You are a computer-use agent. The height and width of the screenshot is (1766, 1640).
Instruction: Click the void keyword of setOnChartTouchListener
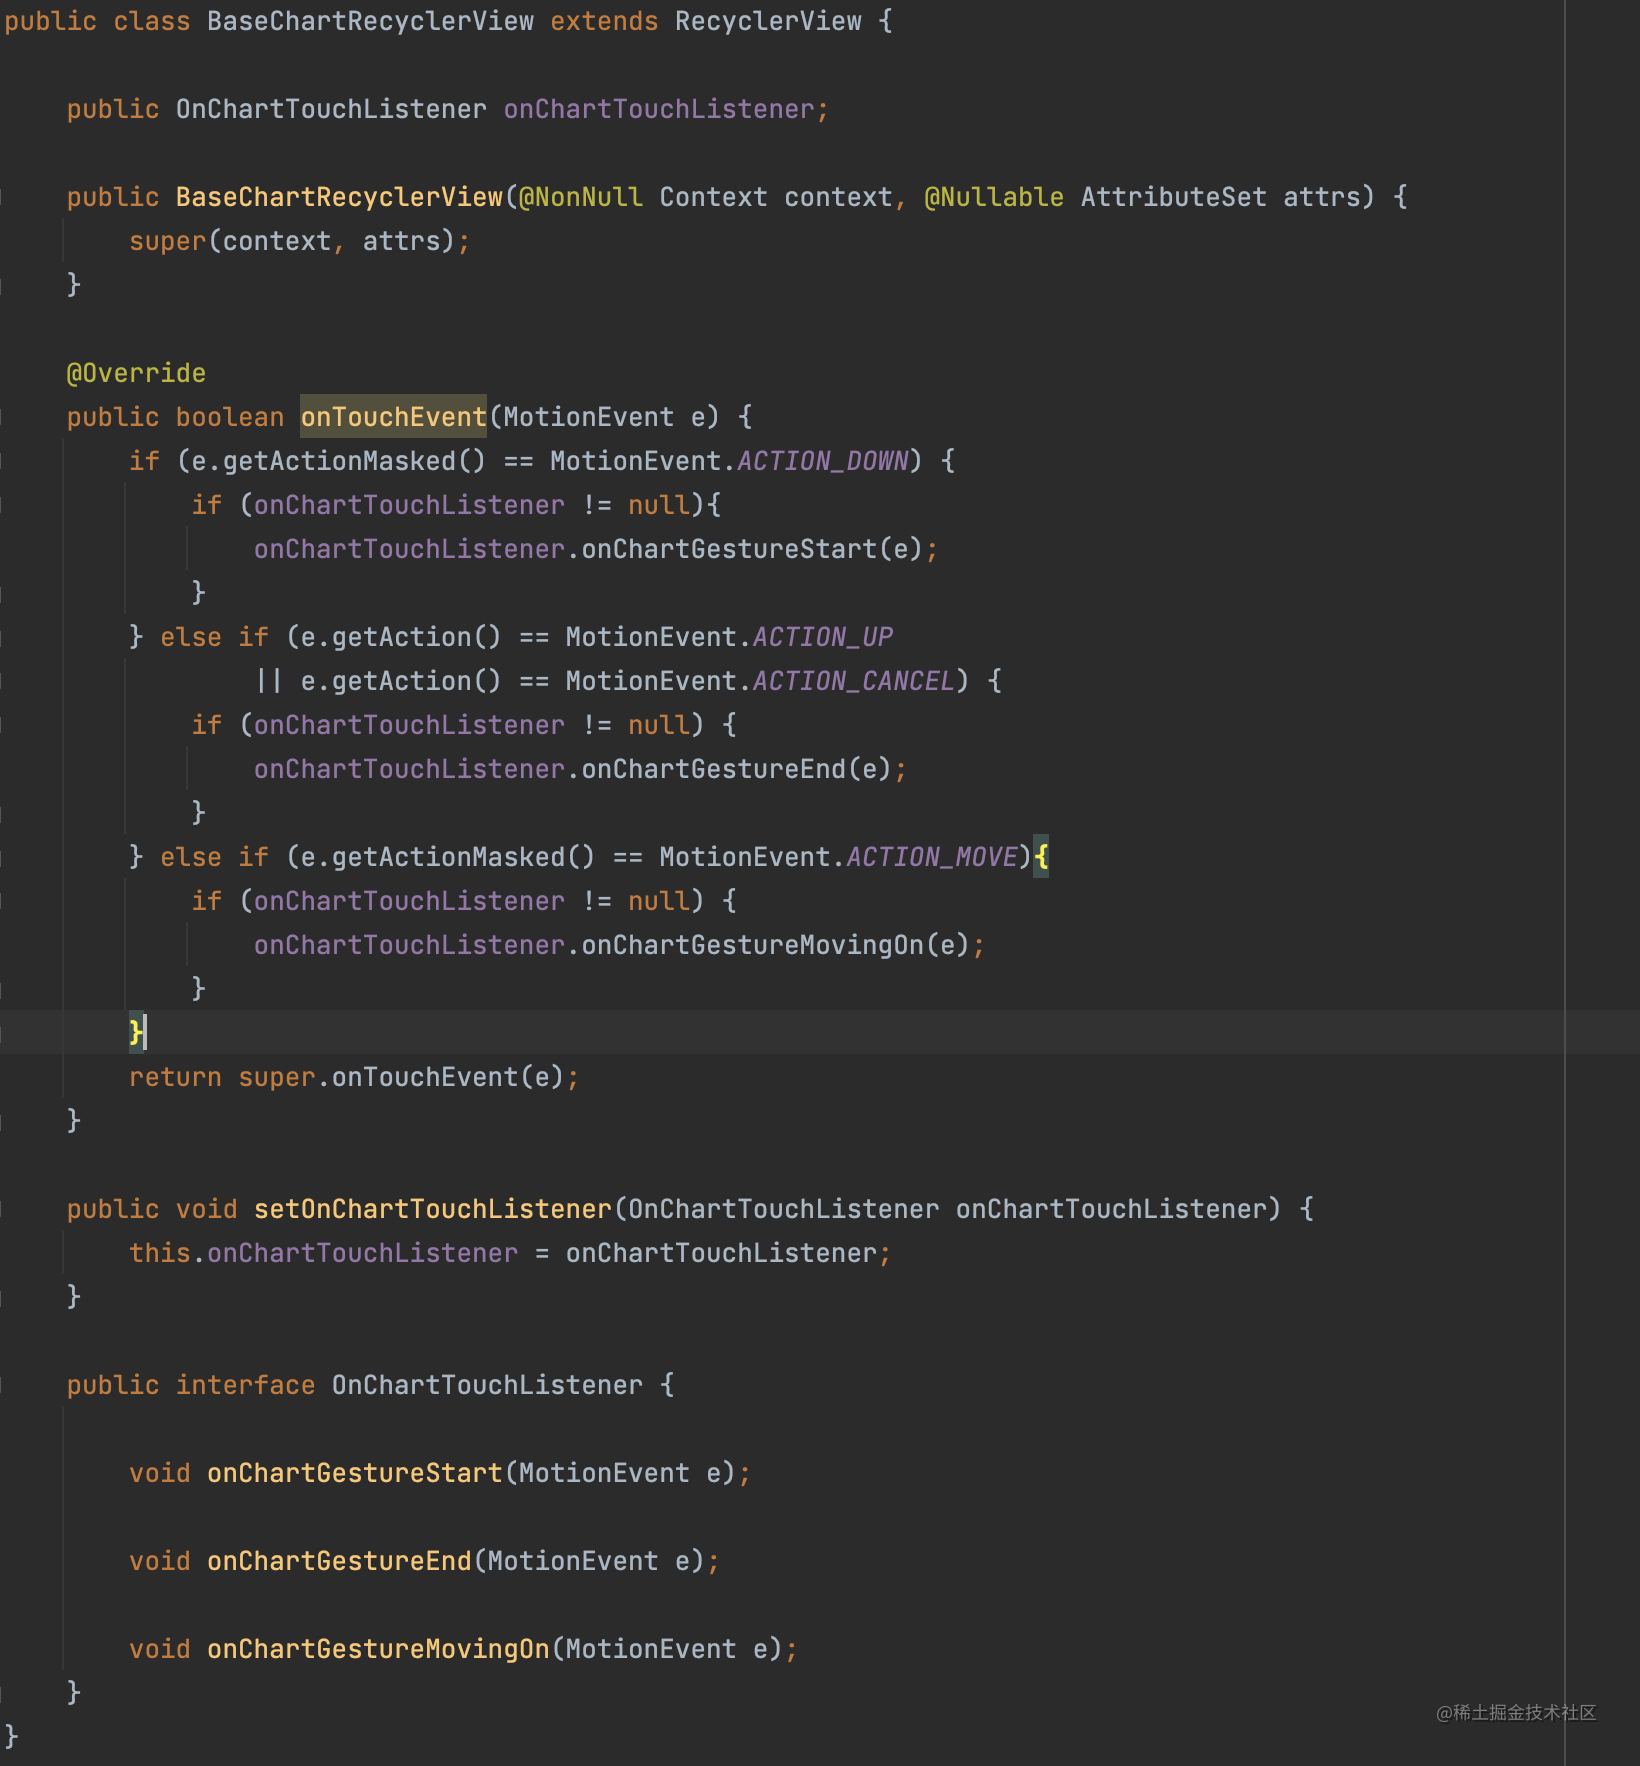click(207, 1209)
